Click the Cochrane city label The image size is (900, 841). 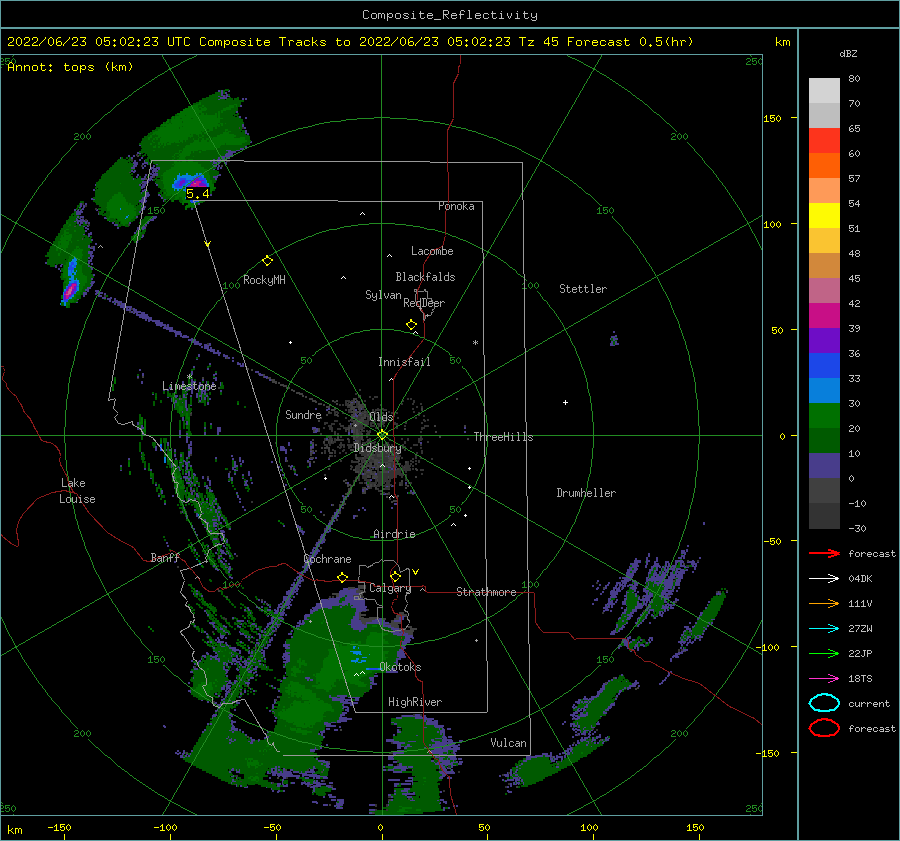click(x=327, y=559)
